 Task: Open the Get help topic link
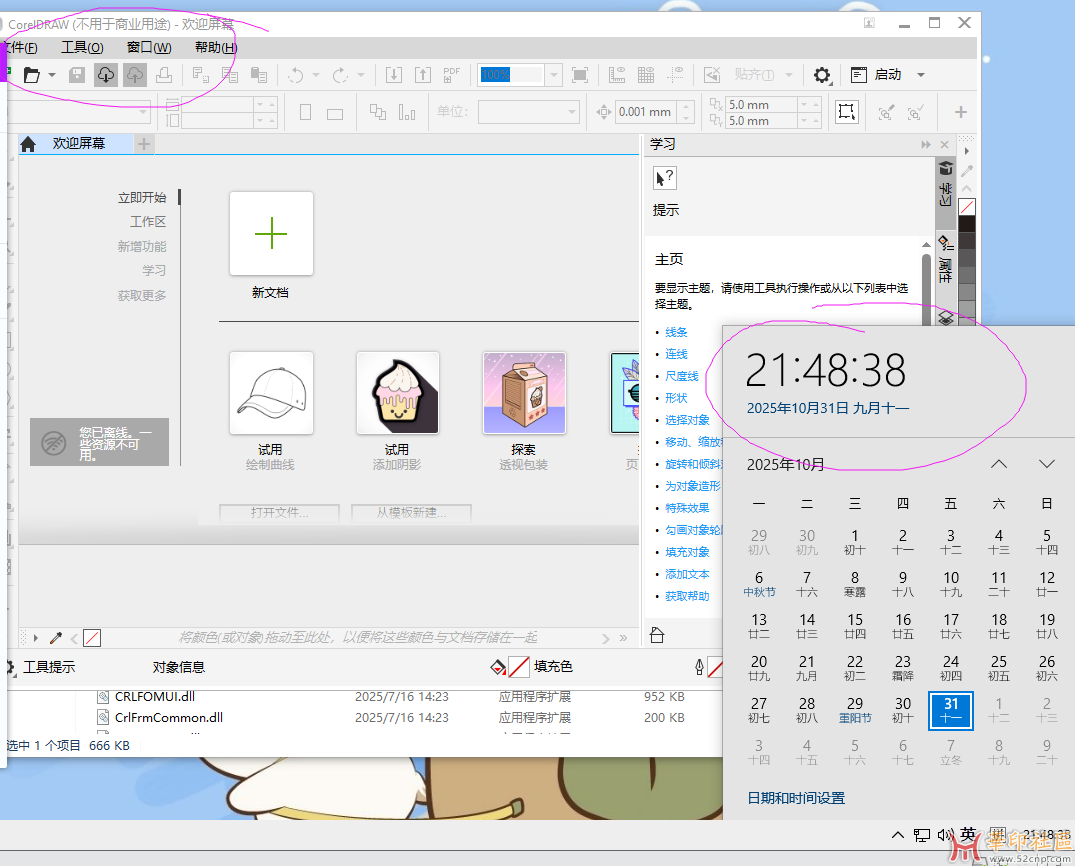(687, 596)
